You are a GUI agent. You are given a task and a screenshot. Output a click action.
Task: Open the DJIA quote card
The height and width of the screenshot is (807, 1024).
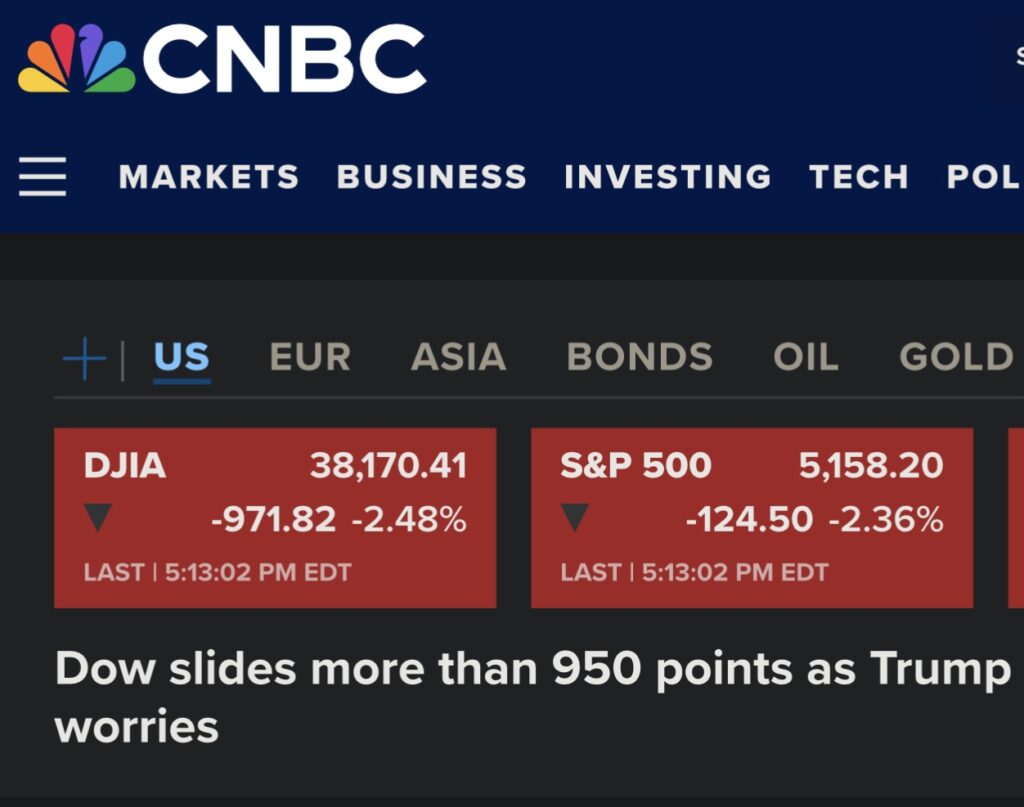tap(275, 517)
